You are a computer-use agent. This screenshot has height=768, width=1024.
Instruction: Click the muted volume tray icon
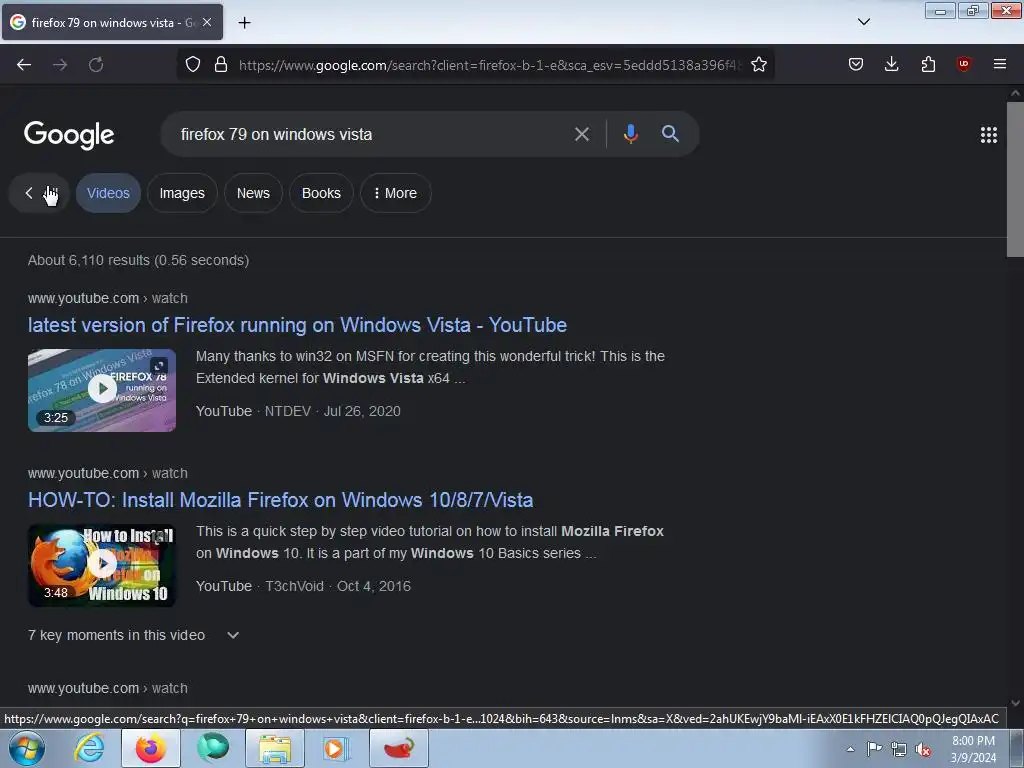coord(923,750)
